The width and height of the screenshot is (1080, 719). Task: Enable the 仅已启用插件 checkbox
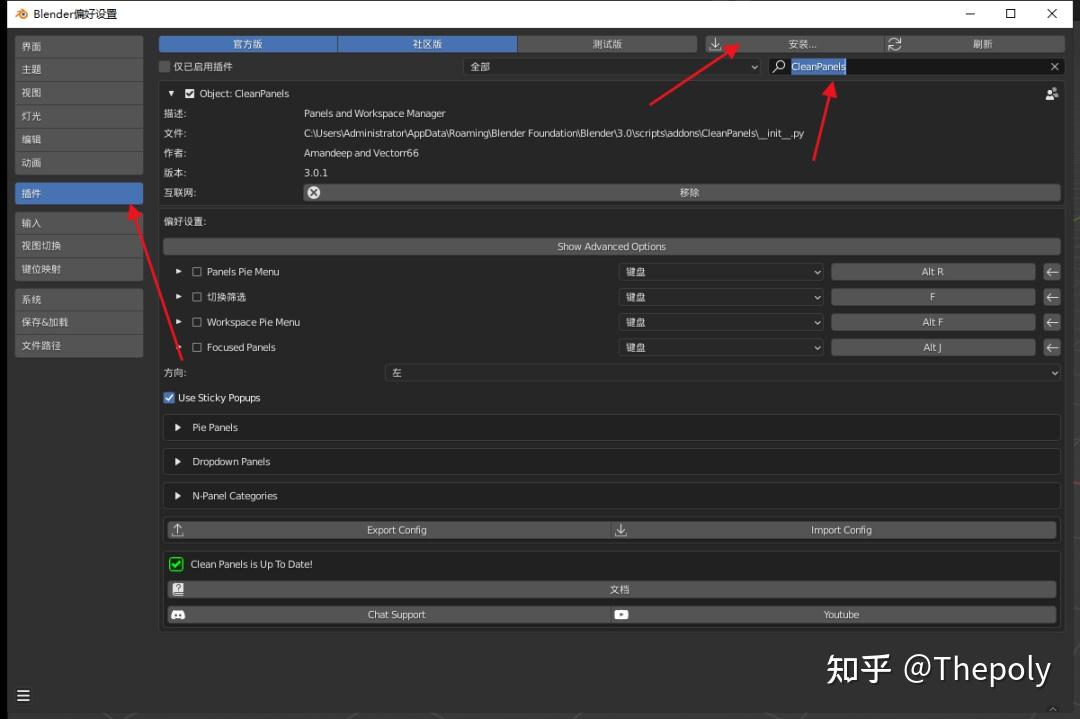click(163, 66)
